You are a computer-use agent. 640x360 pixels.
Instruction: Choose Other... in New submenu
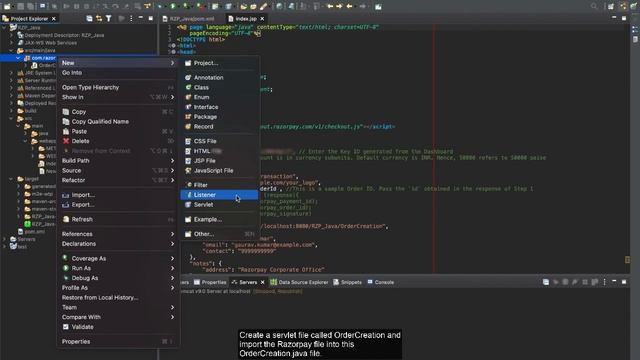[x=219, y=234]
